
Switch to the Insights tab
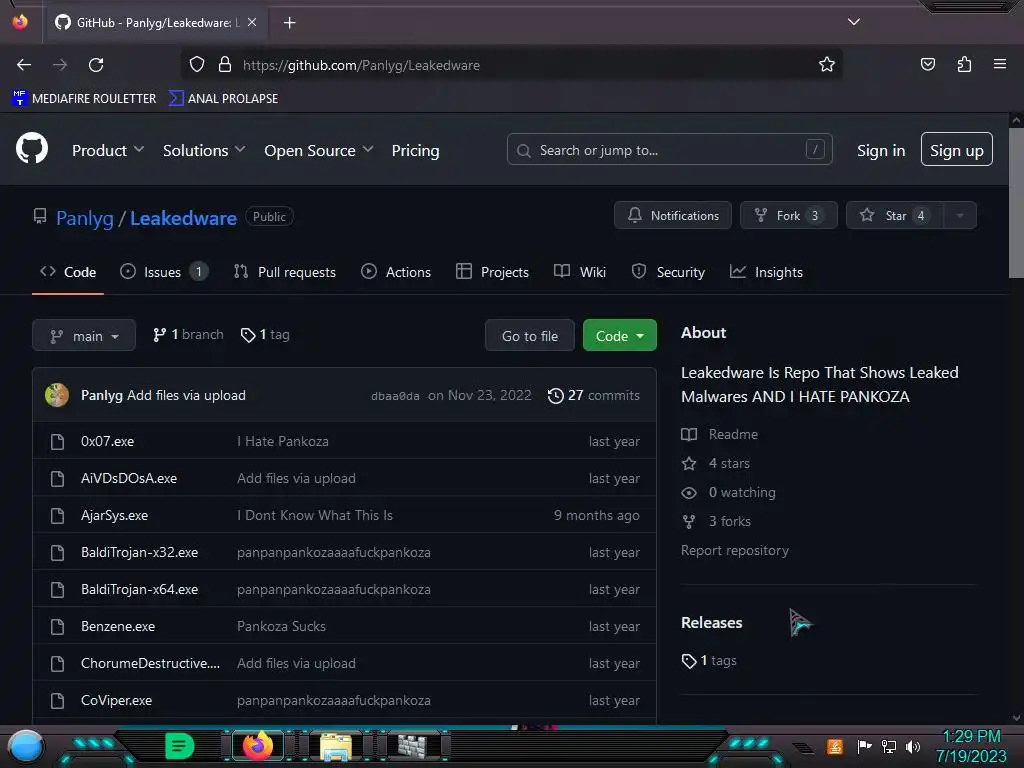point(766,272)
